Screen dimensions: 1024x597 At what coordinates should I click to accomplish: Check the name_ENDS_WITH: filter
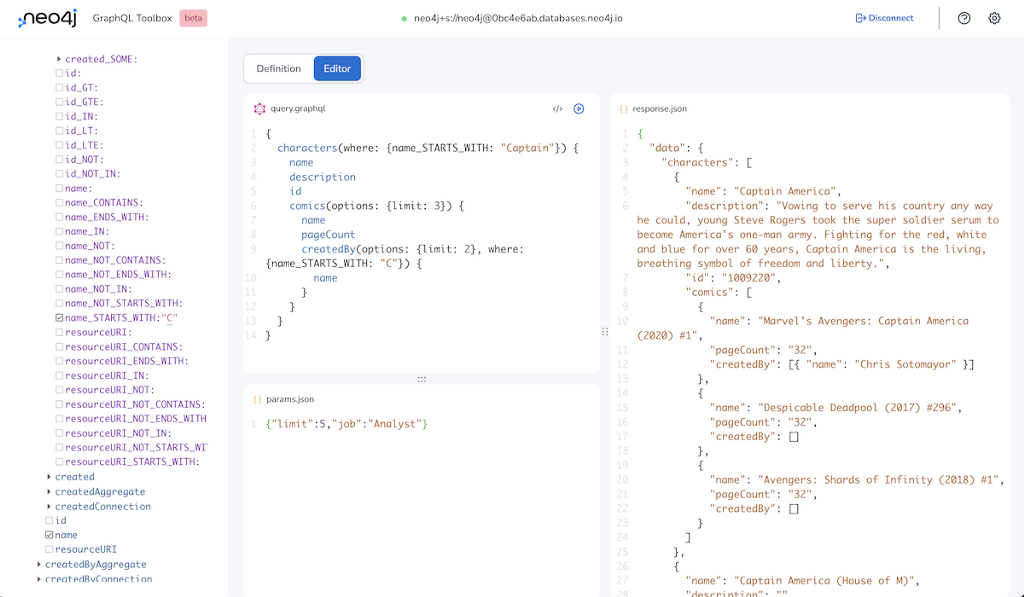pyautogui.click(x=59, y=217)
